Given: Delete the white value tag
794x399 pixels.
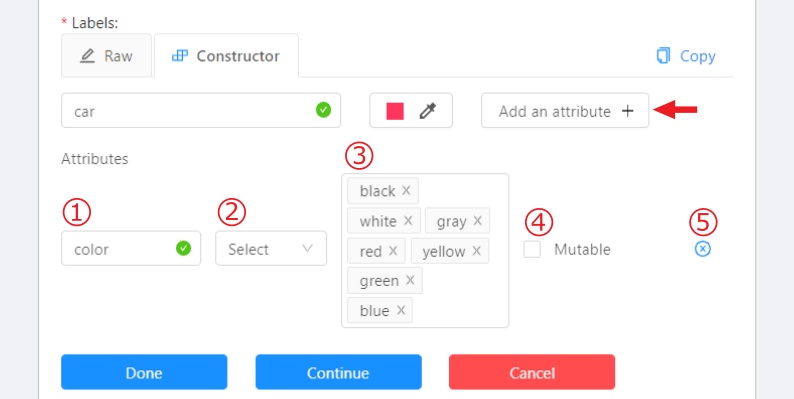Looking at the screenshot, I should click(x=408, y=221).
